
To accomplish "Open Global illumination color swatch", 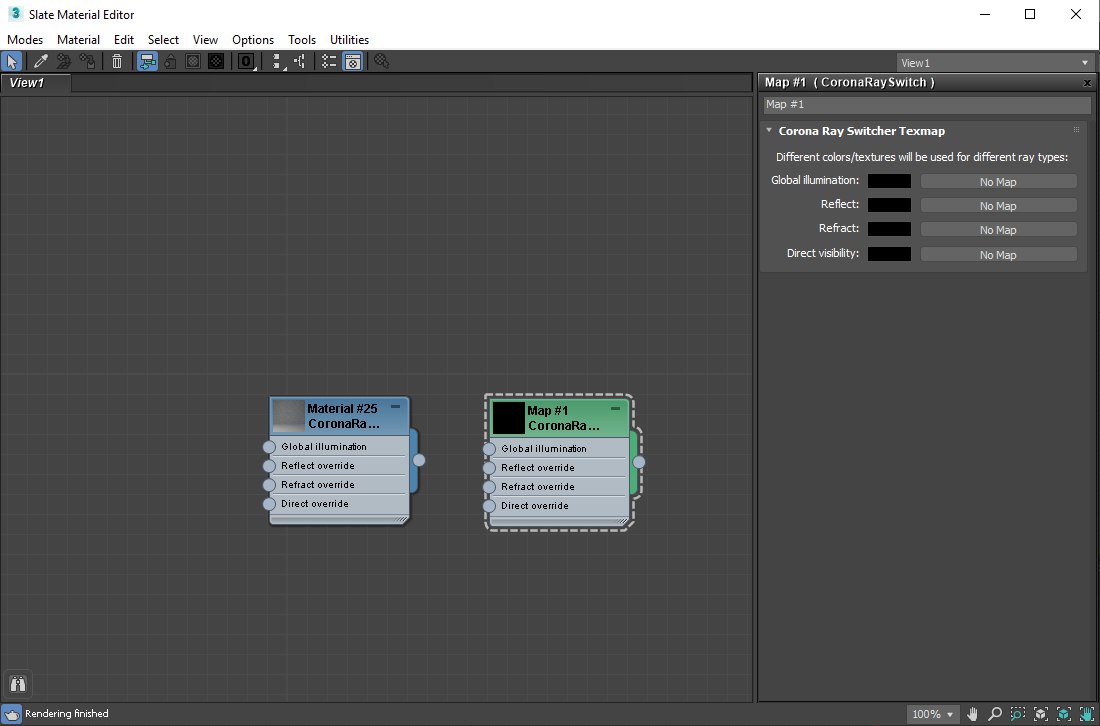I will click(890, 181).
